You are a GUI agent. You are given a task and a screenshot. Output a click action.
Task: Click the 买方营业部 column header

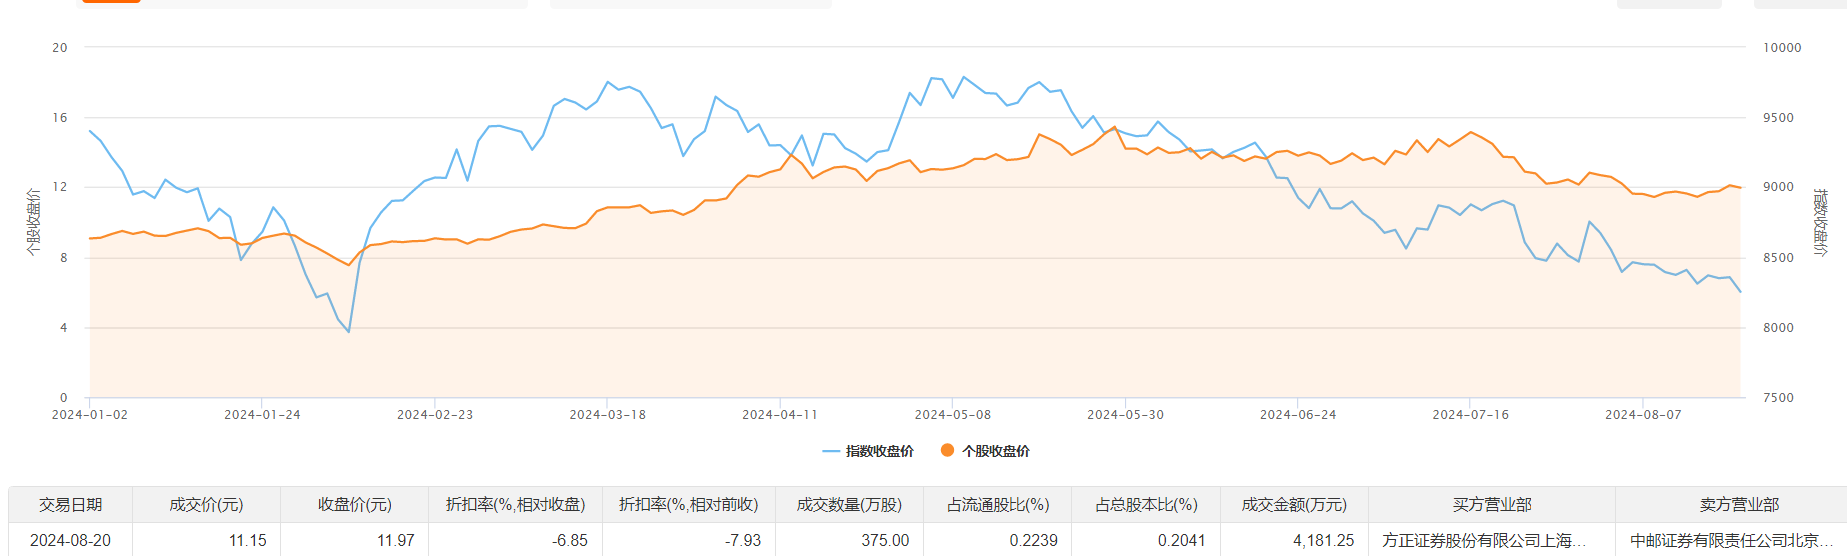[x=1491, y=505]
